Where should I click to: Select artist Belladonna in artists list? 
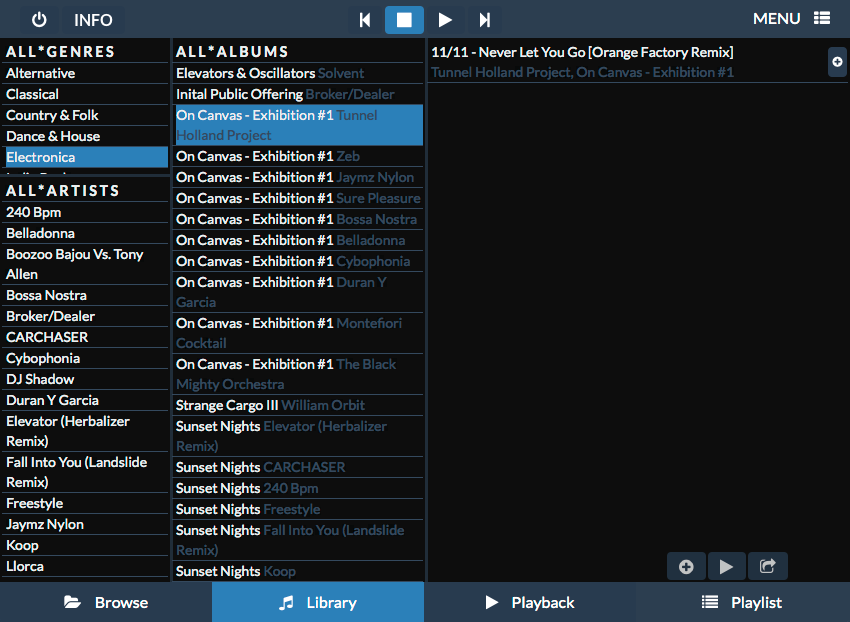[x=86, y=233]
